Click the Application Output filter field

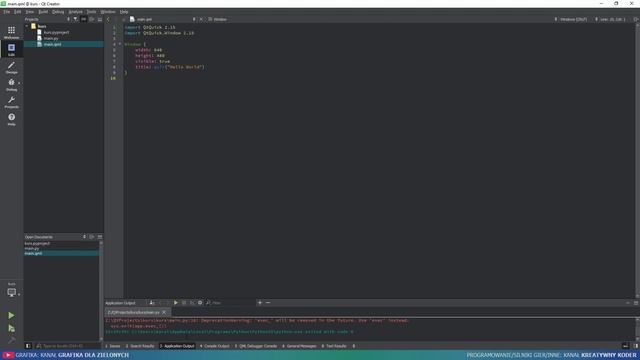coord(231,303)
